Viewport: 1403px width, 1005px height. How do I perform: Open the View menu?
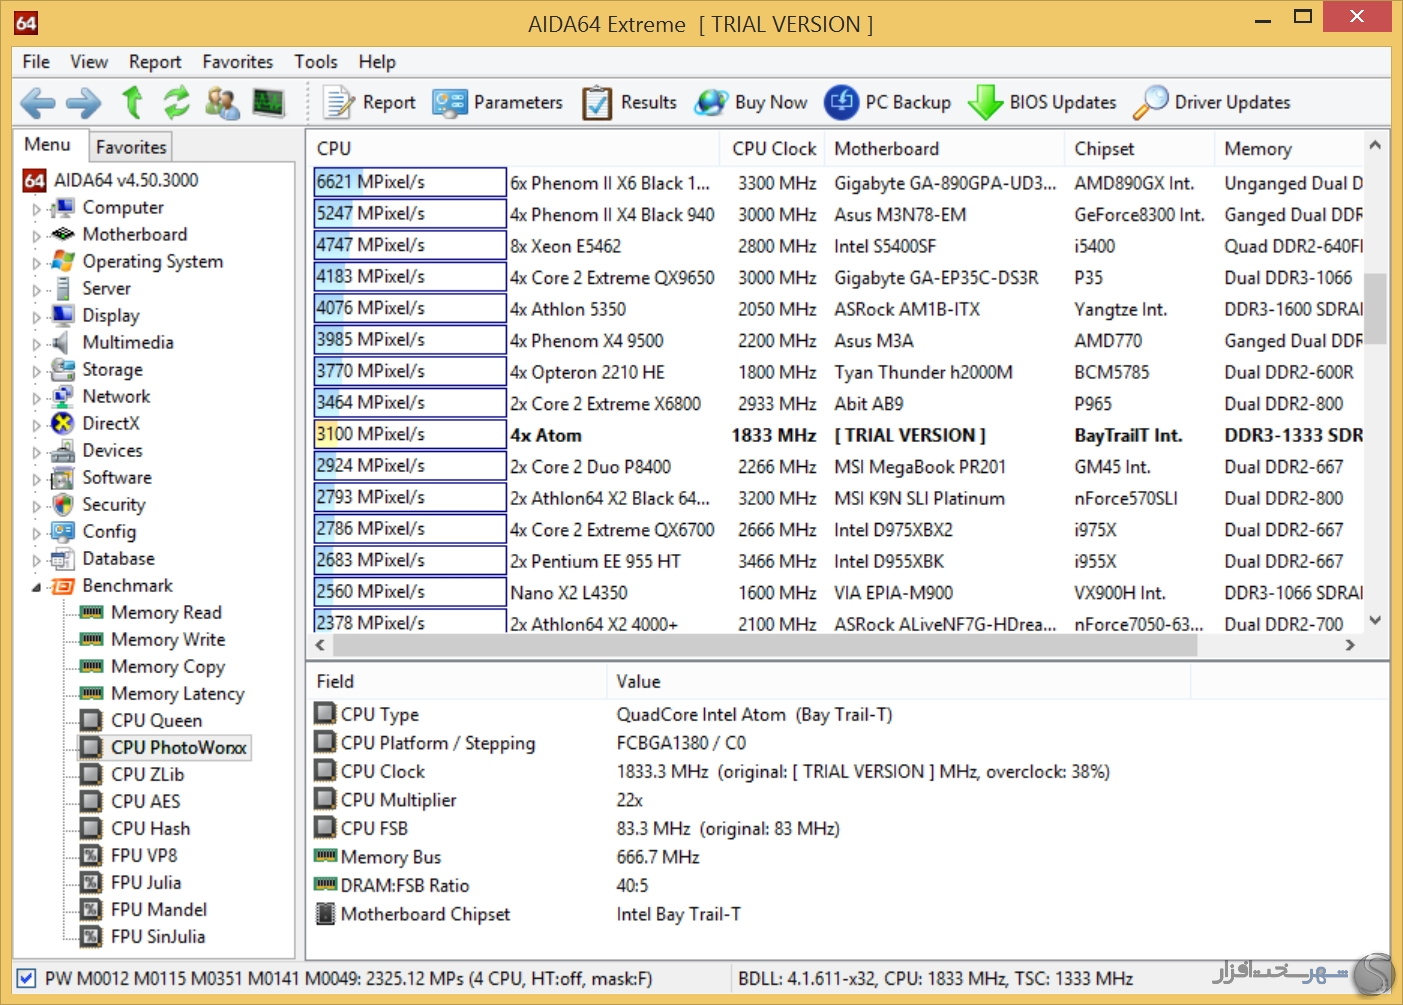click(x=89, y=62)
